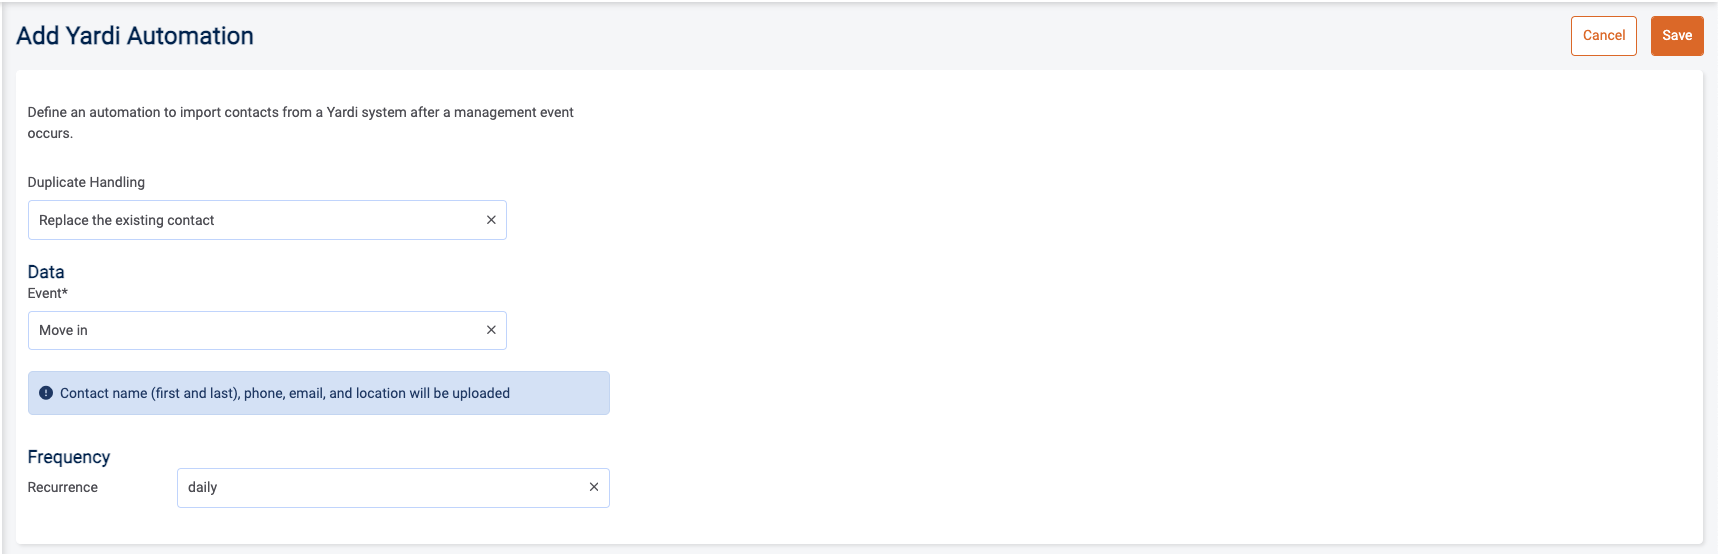1718x554 pixels.
Task: Open the Recurrence dropdown
Action: pos(400,487)
